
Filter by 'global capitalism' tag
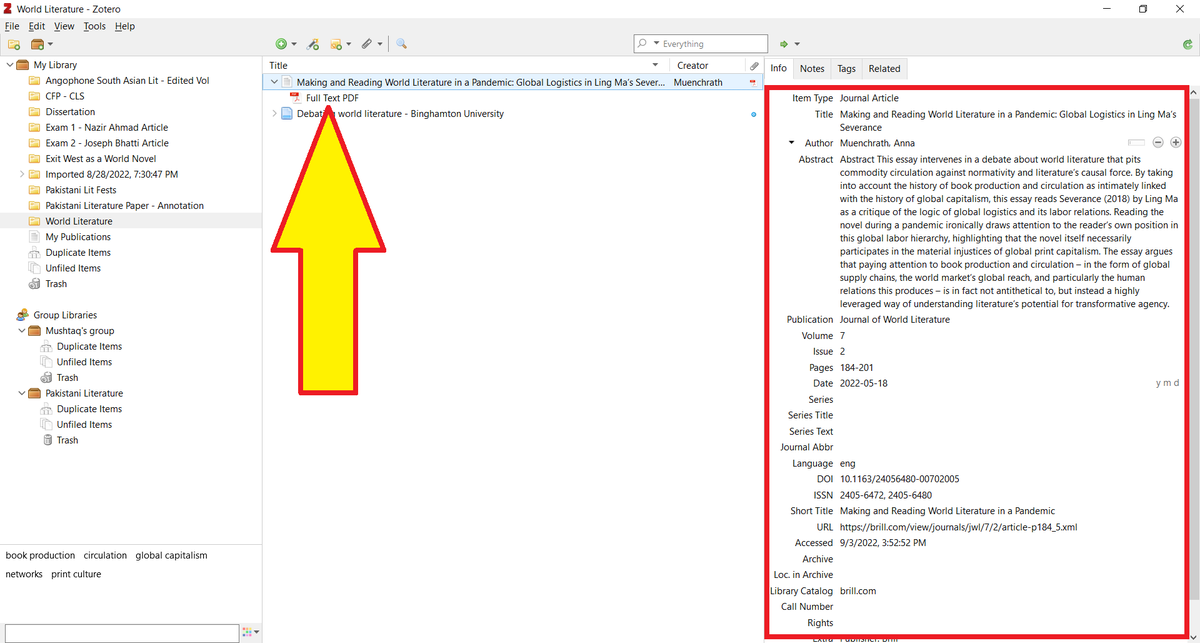pos(171,555)
